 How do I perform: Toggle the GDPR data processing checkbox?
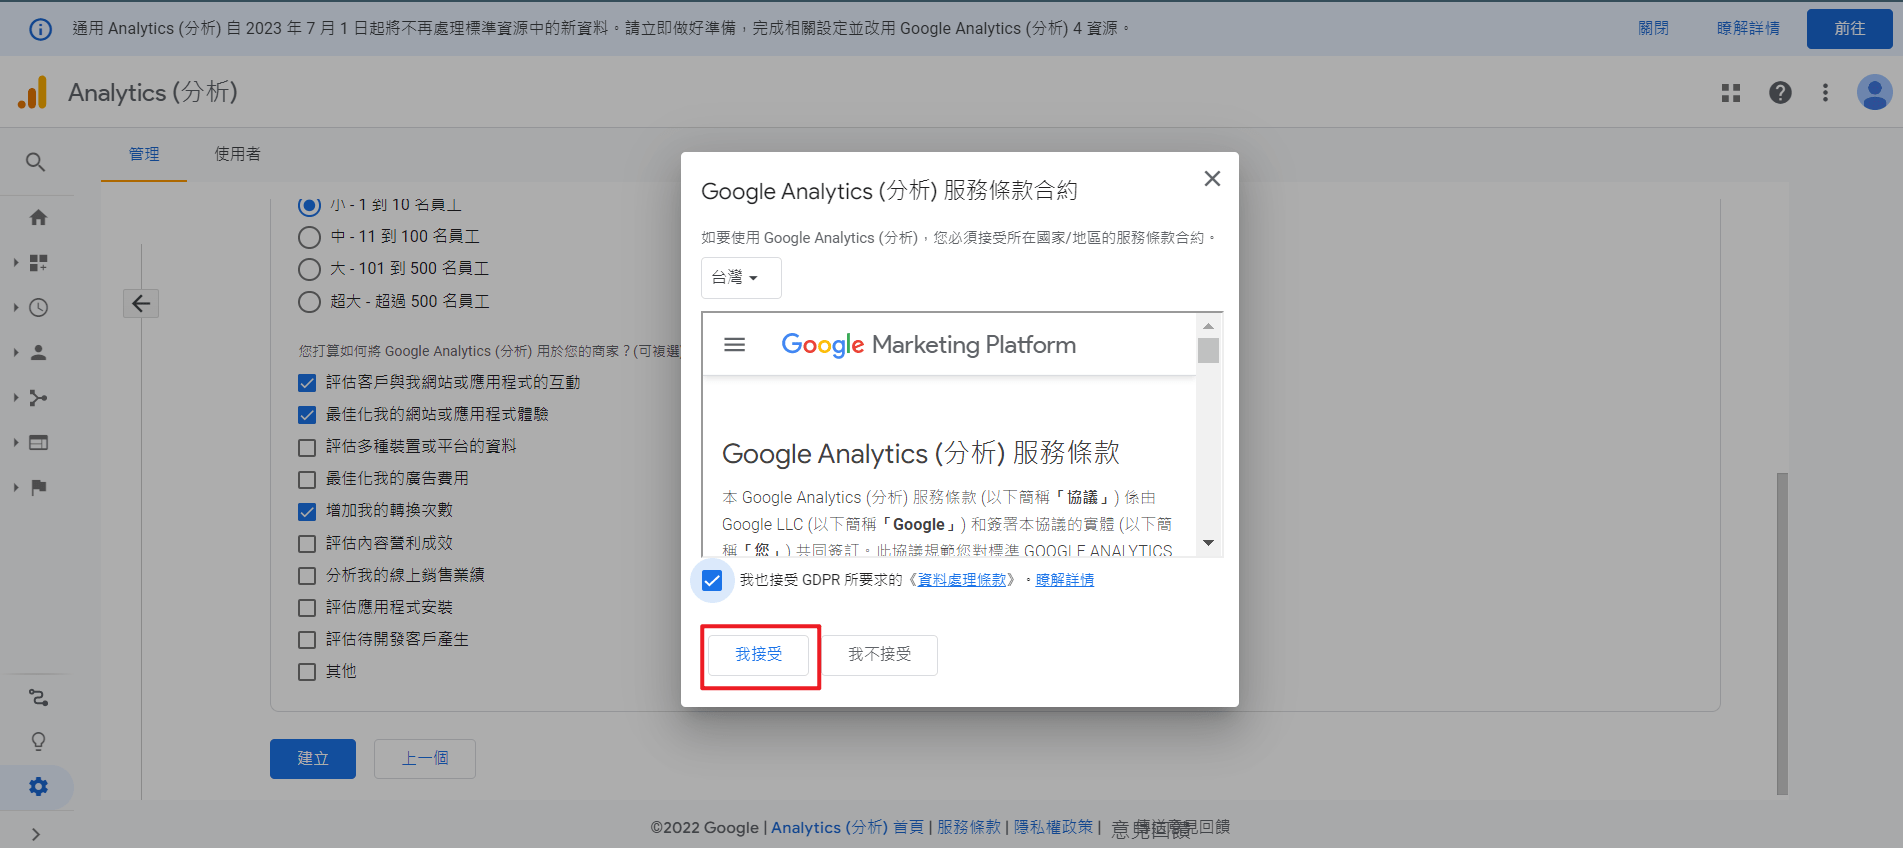click(x=712, y=580)
